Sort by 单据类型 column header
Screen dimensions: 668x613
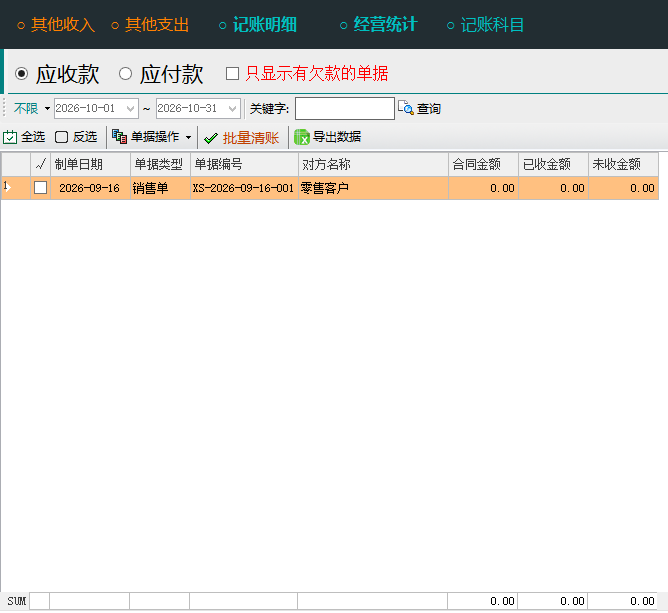160,164
